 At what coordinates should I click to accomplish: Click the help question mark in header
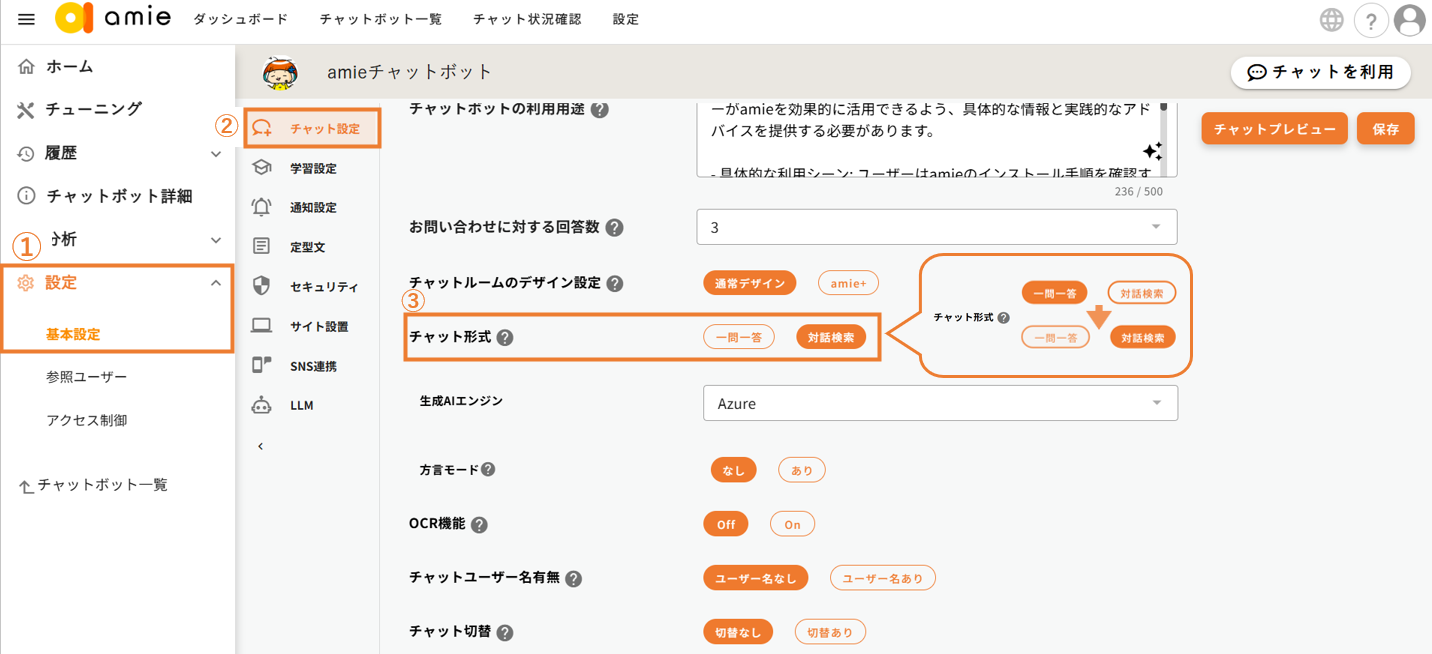[x=1371, y=20]
